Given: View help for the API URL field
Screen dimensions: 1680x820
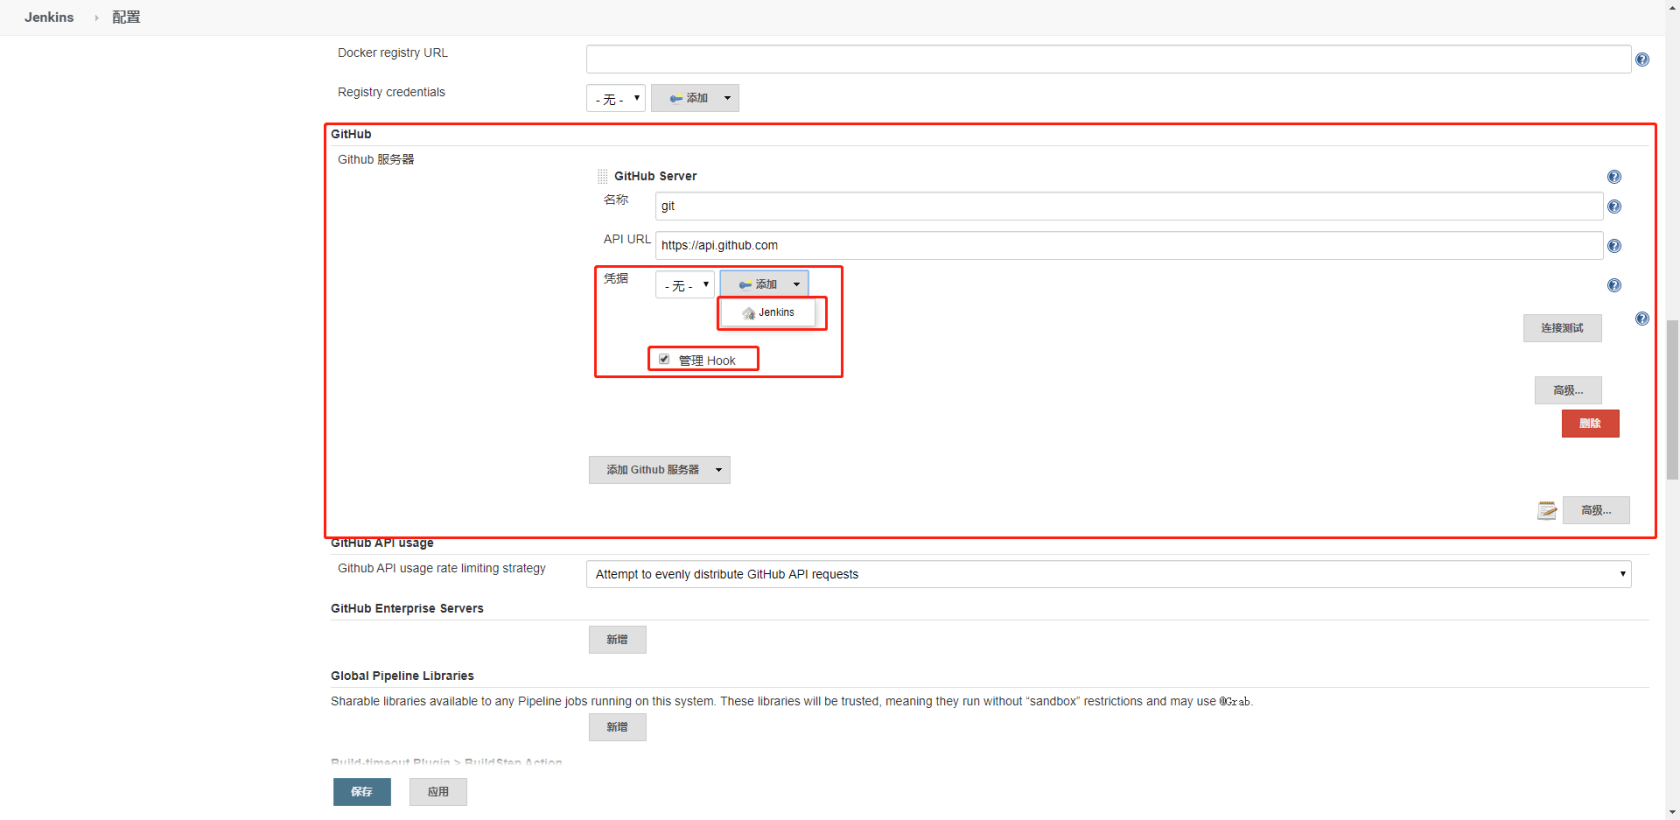Looking at the screenshot, I should pyautogui.click(x=1614, y=246).
